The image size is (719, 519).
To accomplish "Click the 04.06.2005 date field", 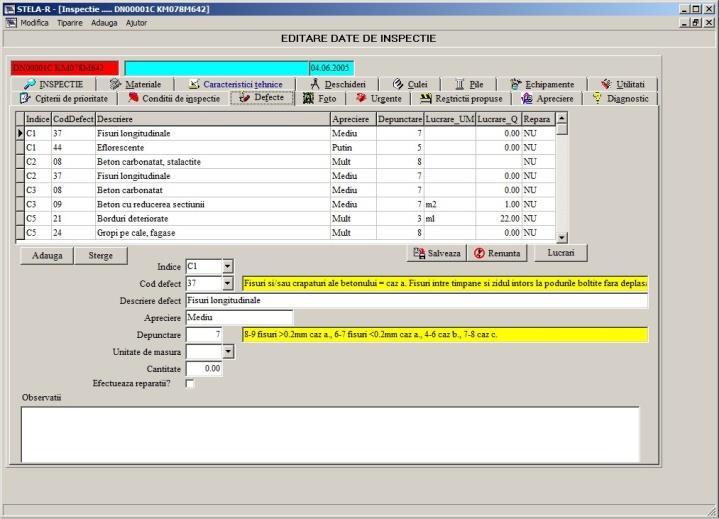I will tap(331, 68).
